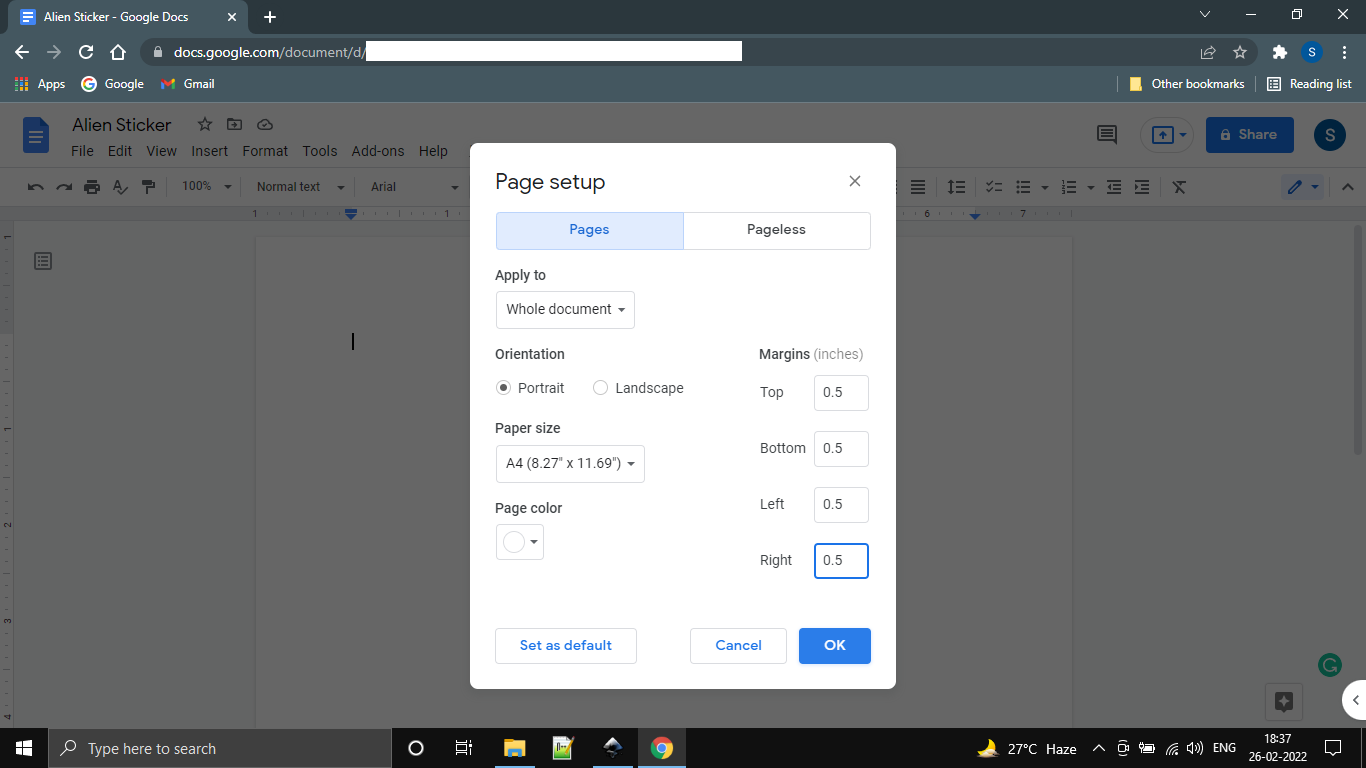Star the Alien Sticker document

coord(204,124)
